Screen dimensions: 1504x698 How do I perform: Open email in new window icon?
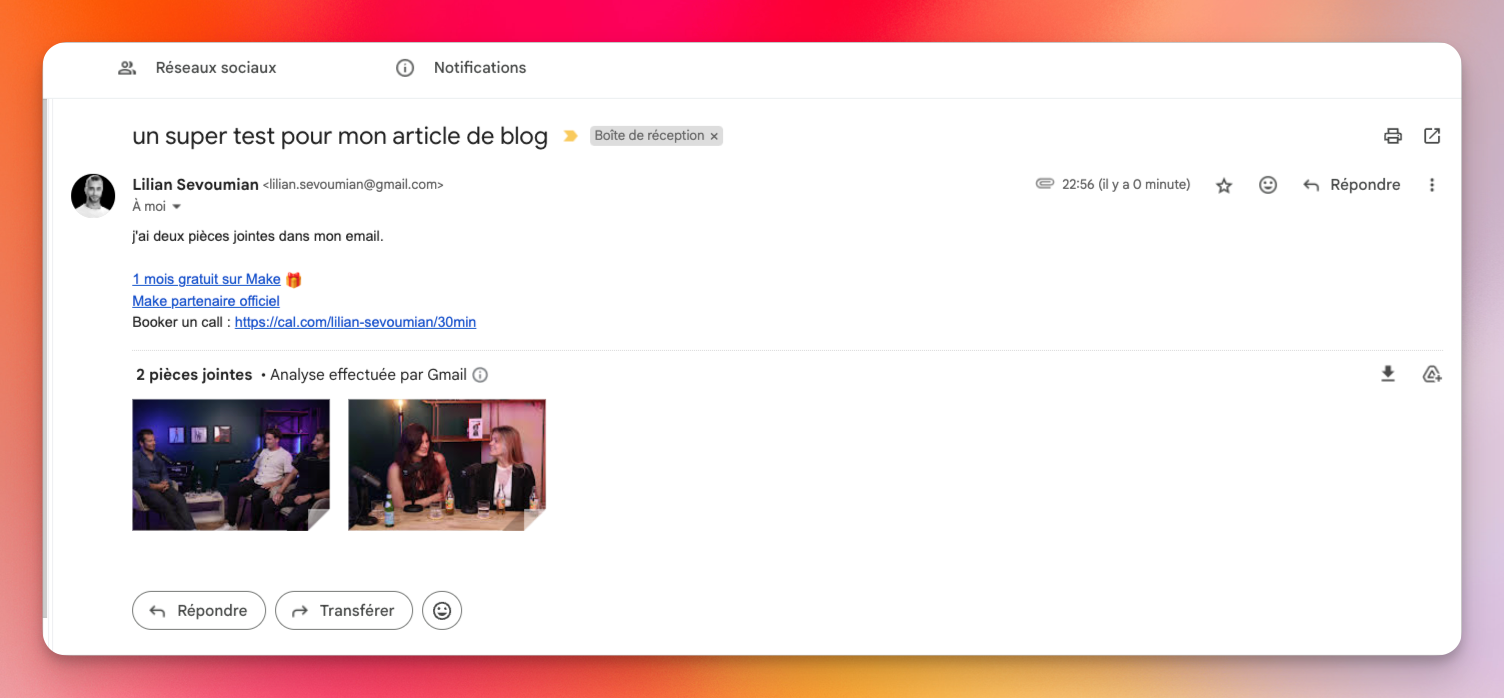coord(1432,136)
